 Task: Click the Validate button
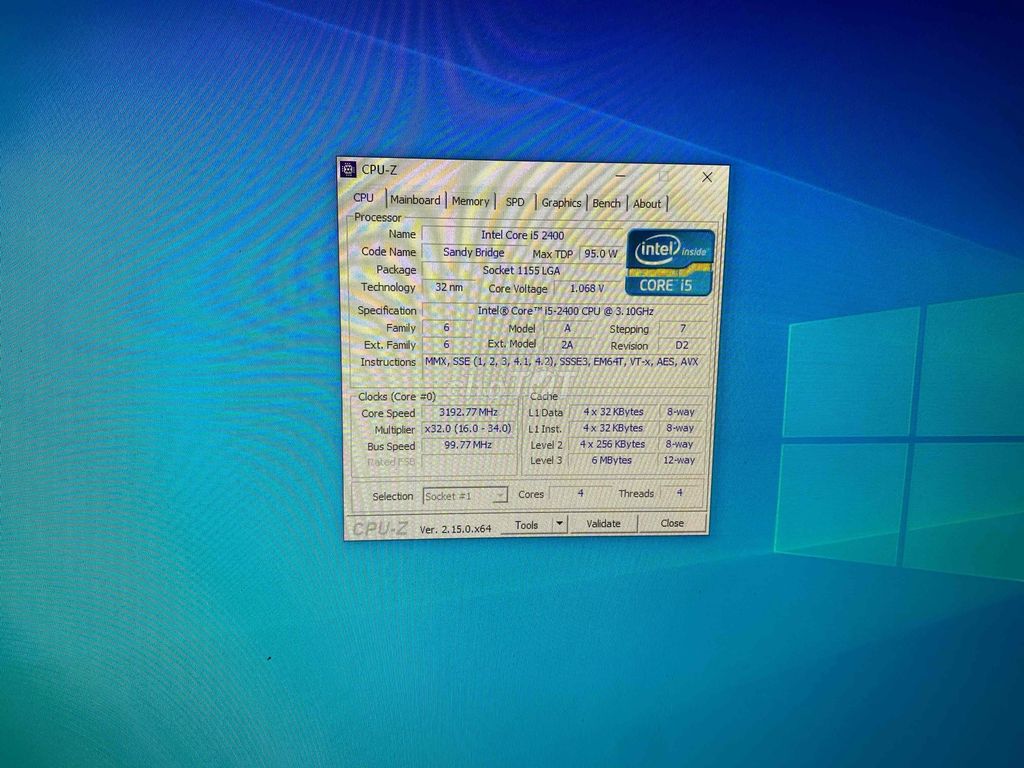pyautogui.click(x=603, y=524)
